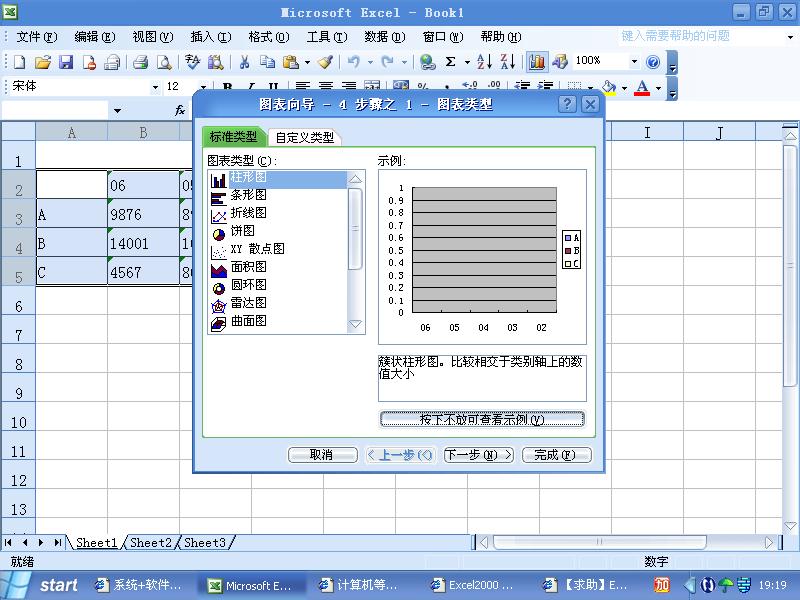Click the AutoSum sigma icon
800x600 pixels.
click(x=451, y=62)
